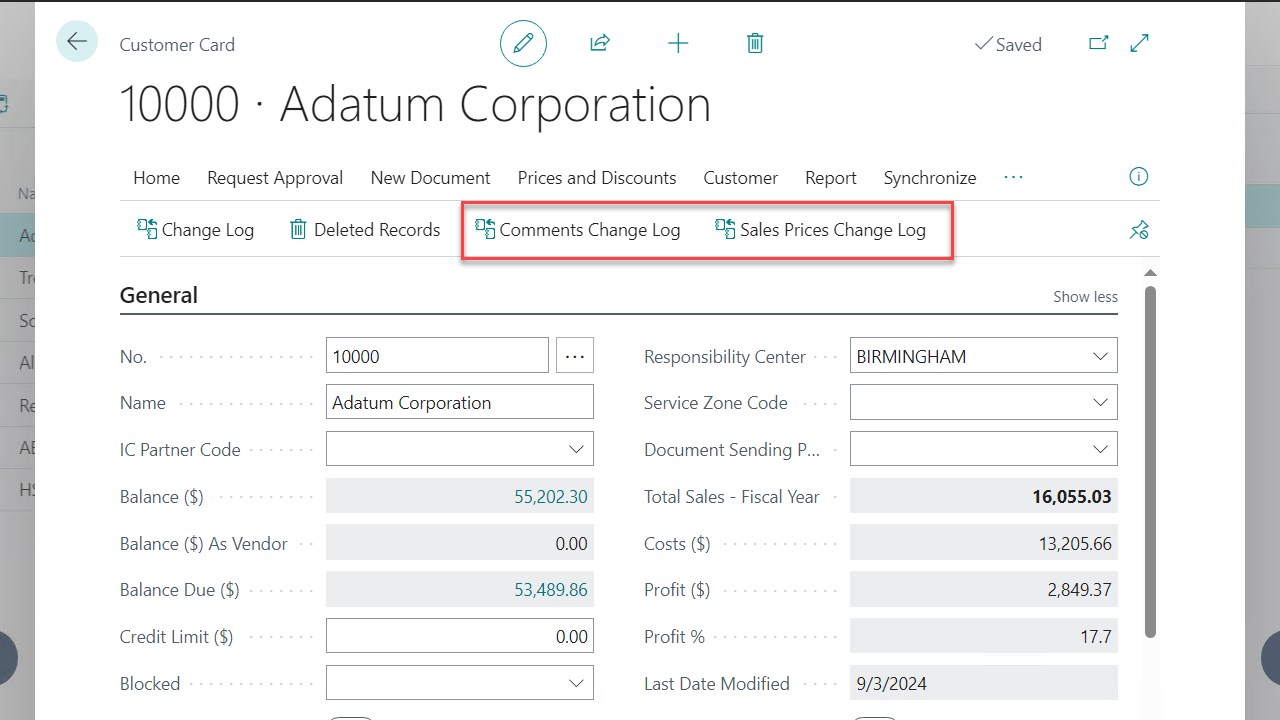1280x720 pixels.
Task: Open the assist edit beside customer No. field
Action: pyautogui.click(x=575, y=355)
